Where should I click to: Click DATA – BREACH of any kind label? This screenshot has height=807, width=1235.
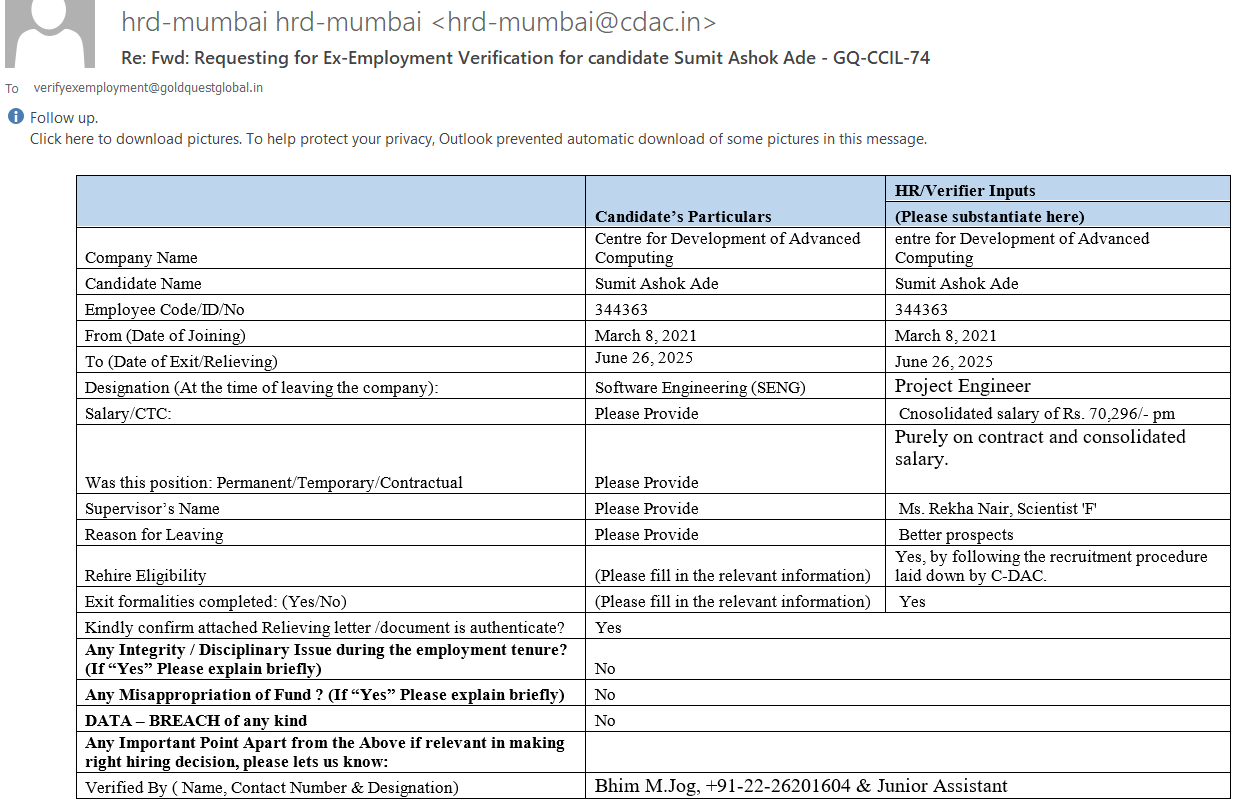(196, 720)
